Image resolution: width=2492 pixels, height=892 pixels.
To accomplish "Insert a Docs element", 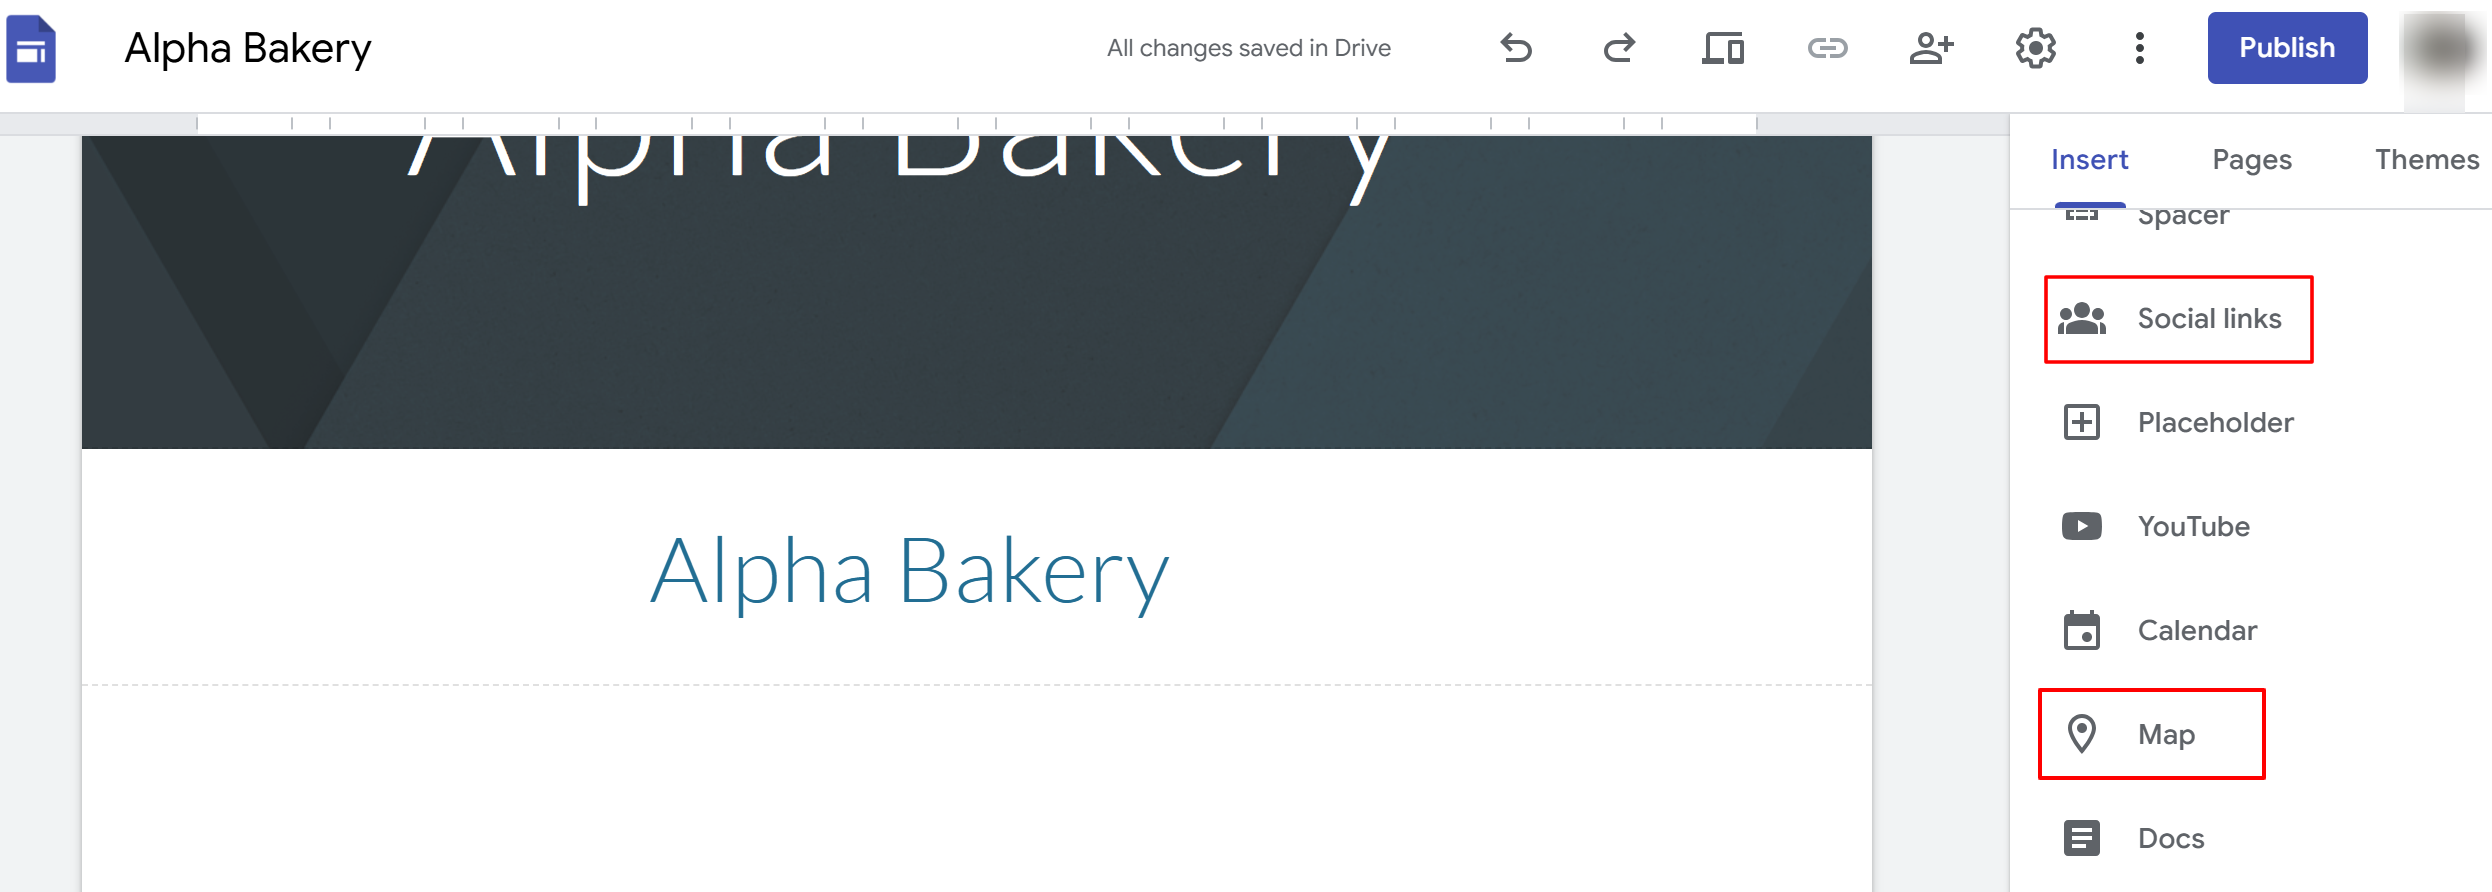I will click(2134, 838).
